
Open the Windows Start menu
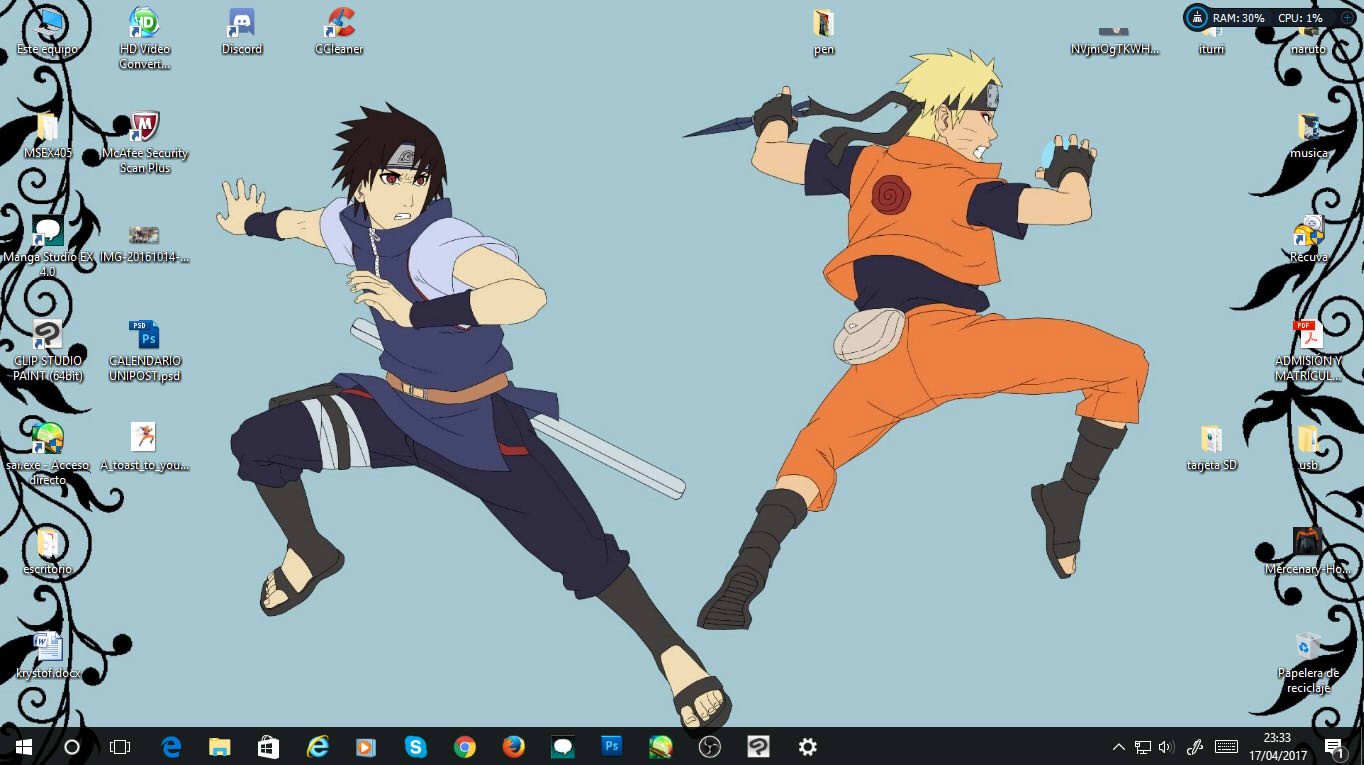click(x=24, y=746)
